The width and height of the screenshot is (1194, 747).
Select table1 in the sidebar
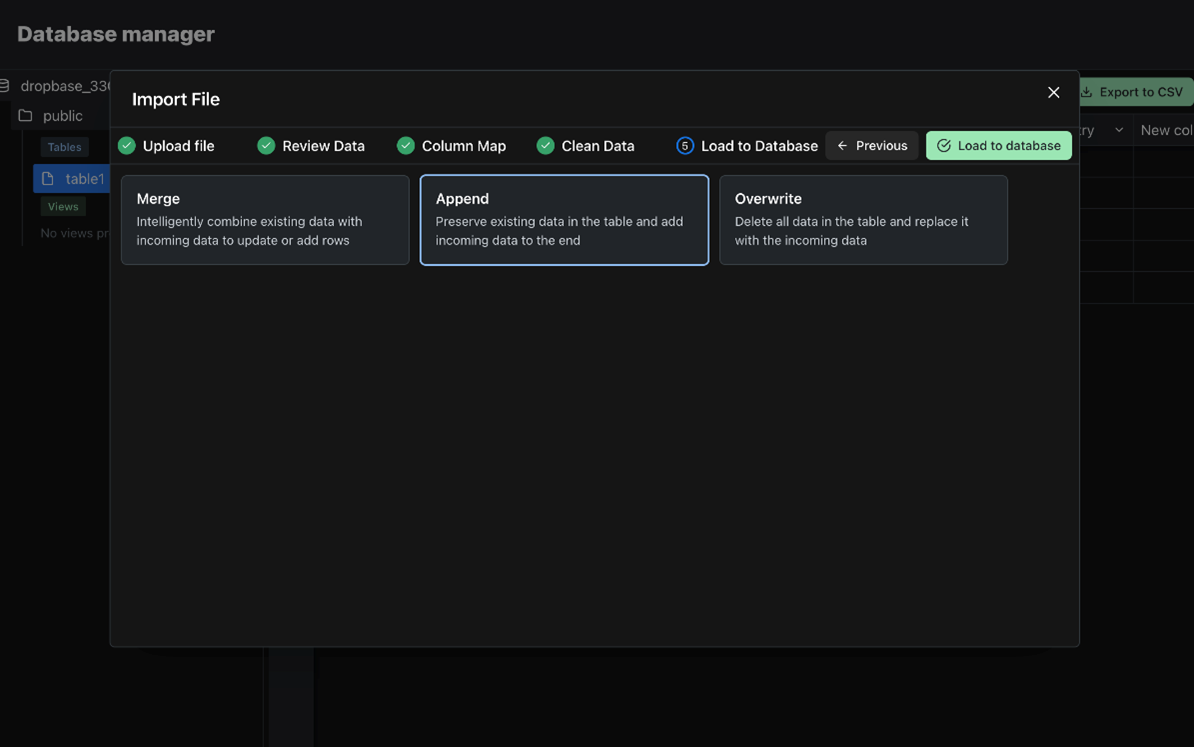point(84,179)
